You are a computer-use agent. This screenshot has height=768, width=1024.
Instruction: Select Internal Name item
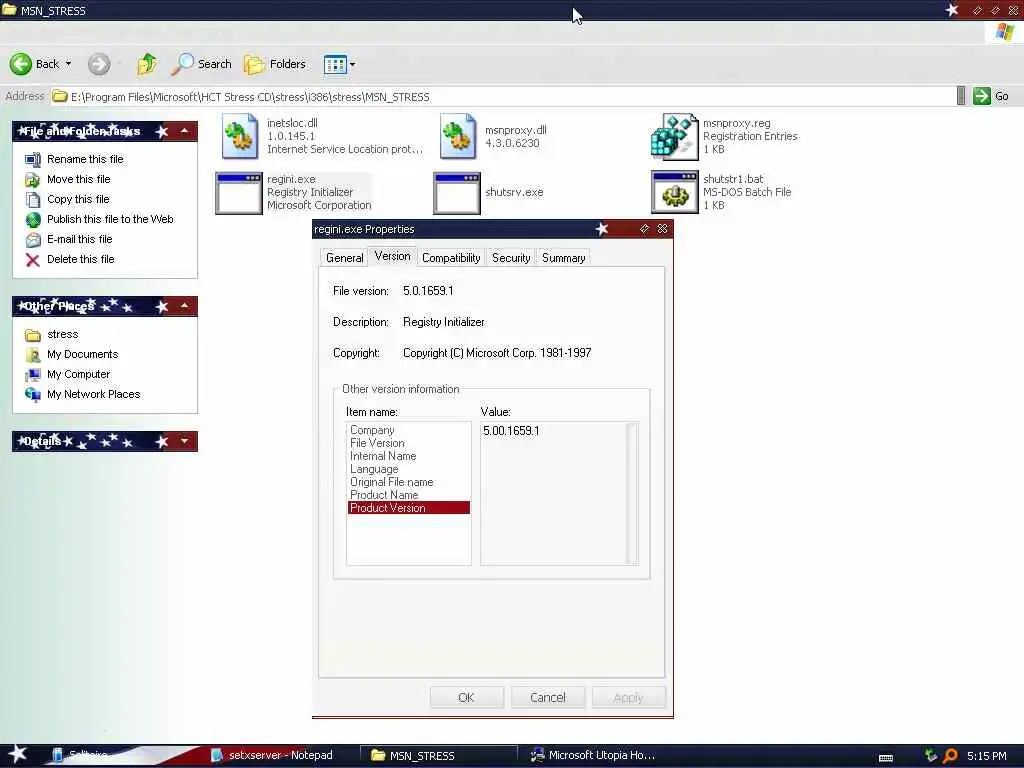(x=383, y=456)
